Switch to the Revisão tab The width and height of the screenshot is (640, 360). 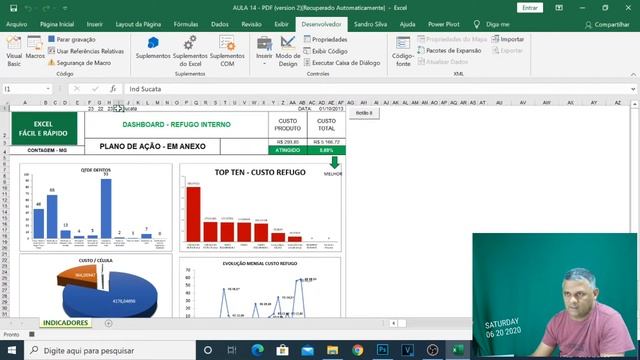[x=251, y=24]
